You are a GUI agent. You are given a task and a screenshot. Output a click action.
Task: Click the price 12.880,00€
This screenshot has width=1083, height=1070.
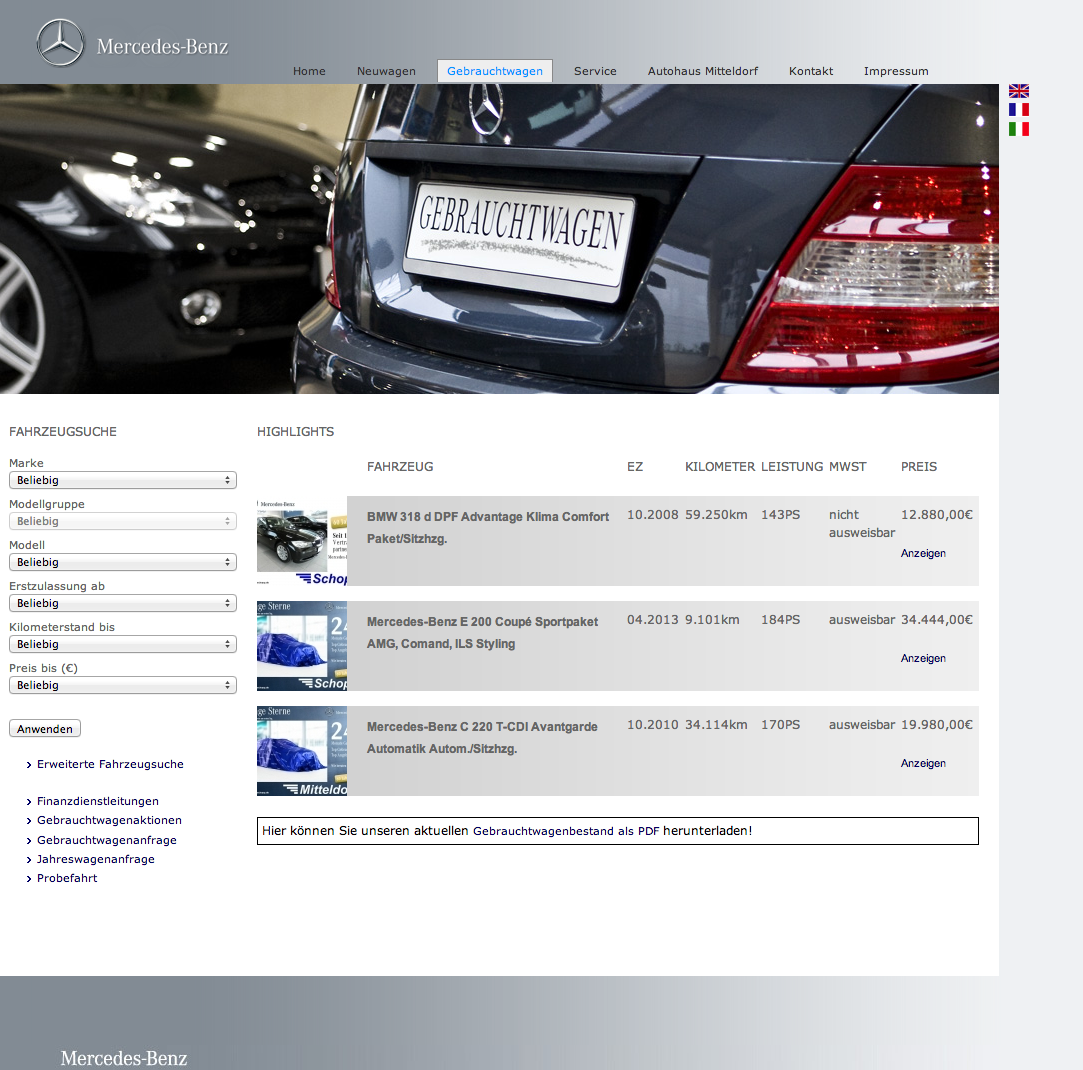pyautogui.click(x=937, y=515)
